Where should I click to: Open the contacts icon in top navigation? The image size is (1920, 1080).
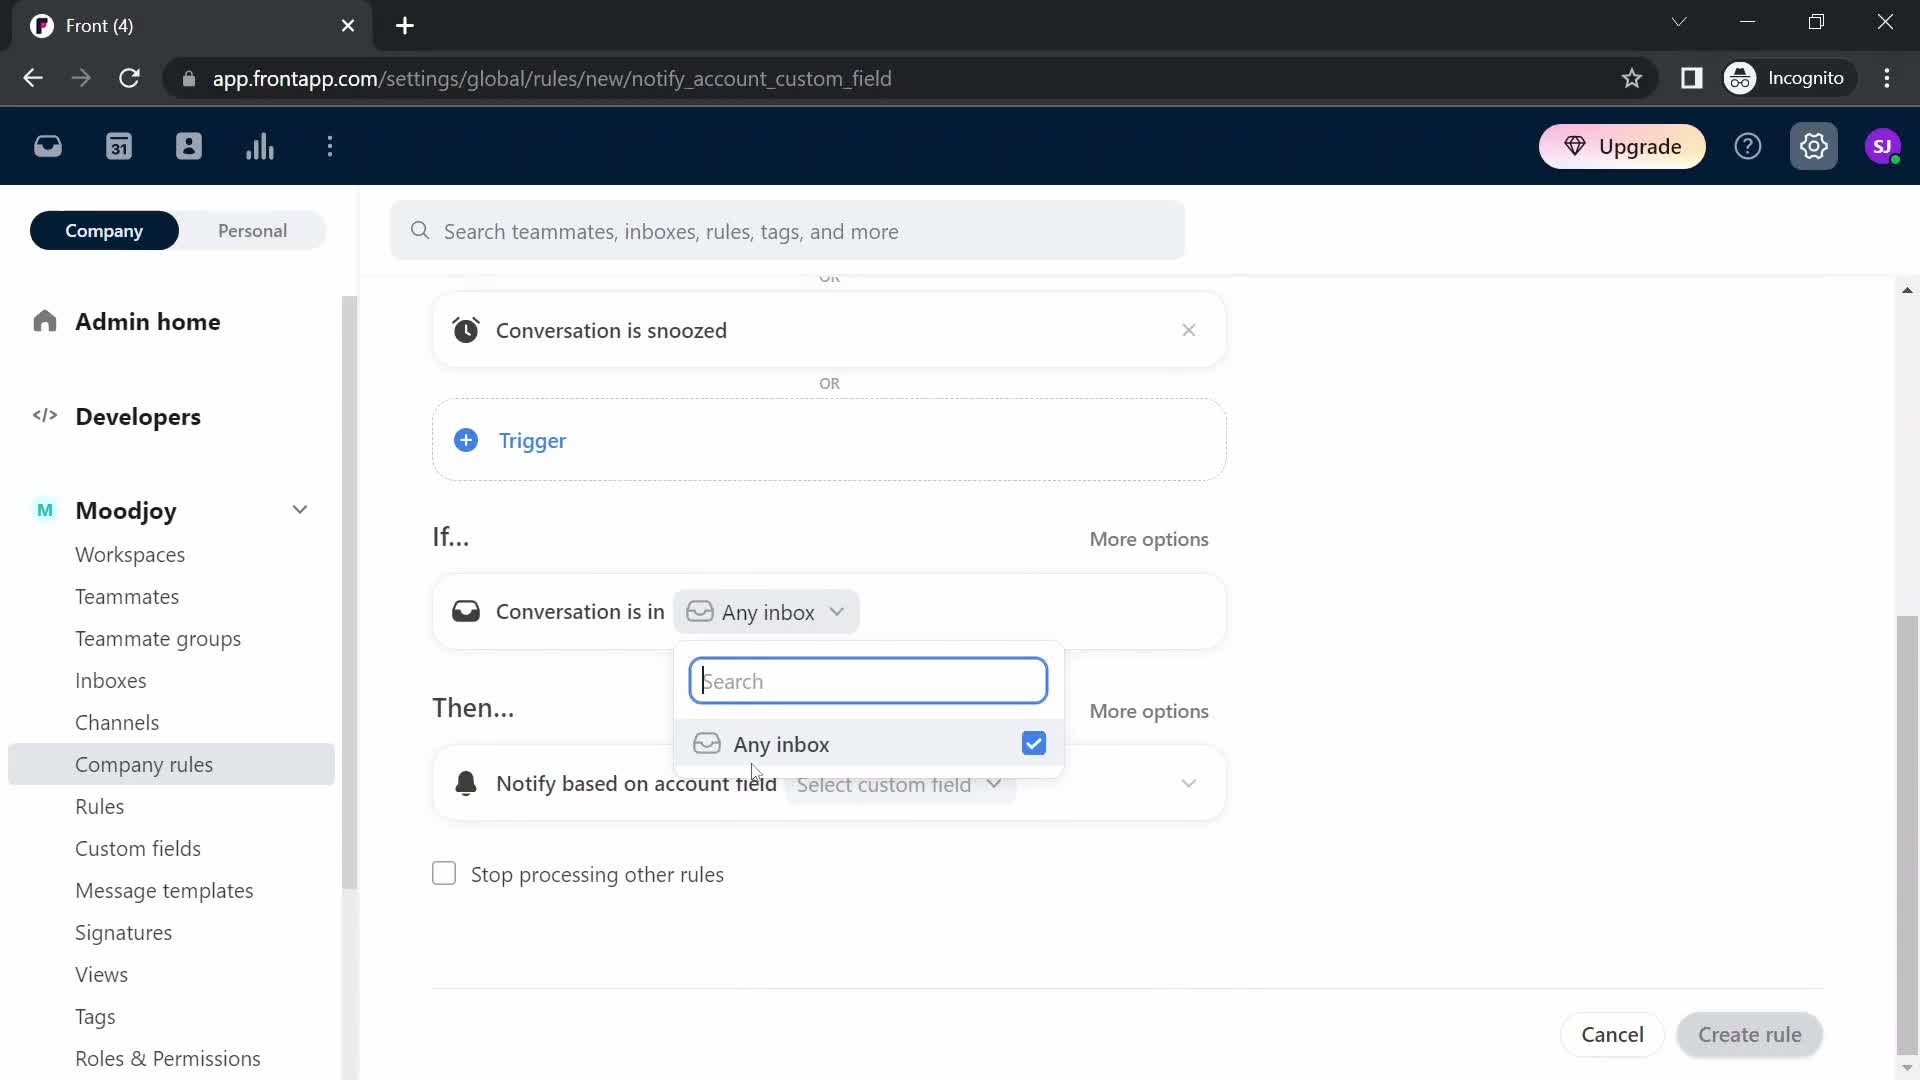coord(189,147)
